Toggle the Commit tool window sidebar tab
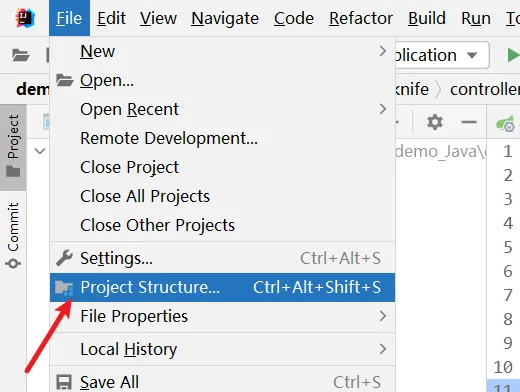 pos(13,235)
